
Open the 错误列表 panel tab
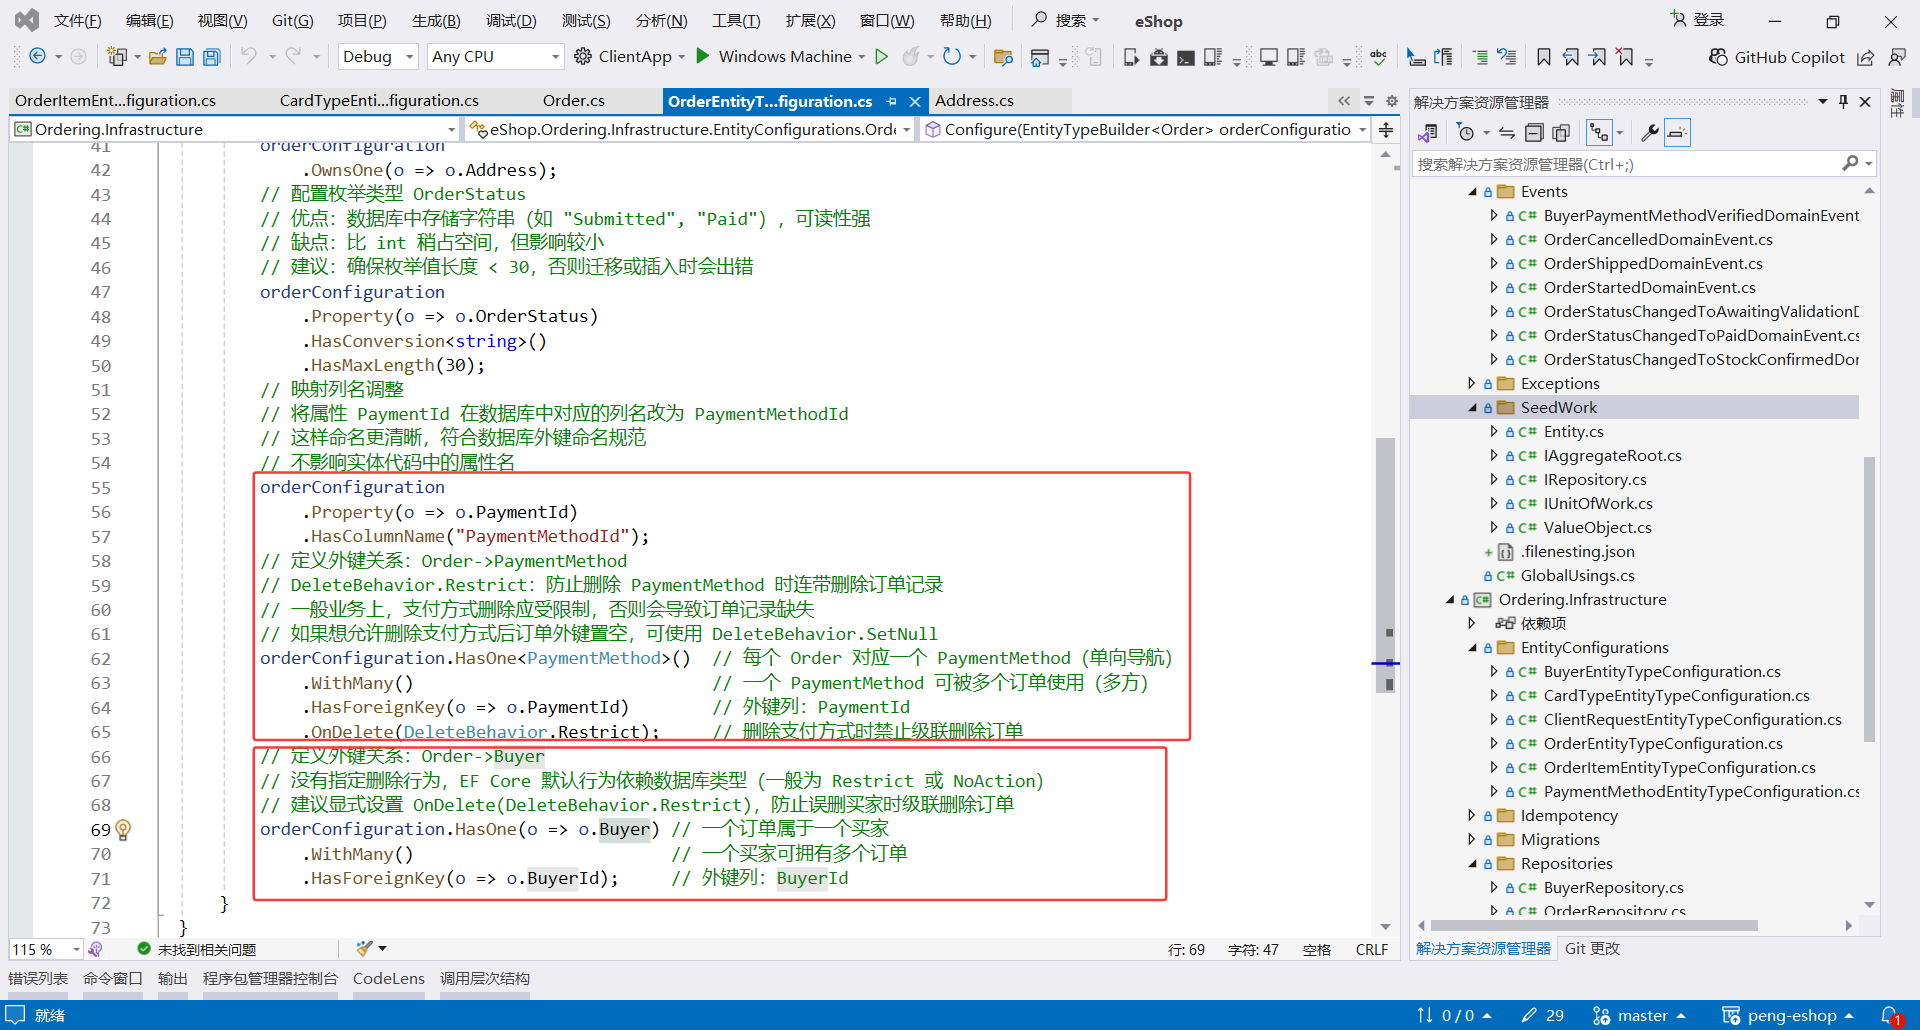point(38,979)
